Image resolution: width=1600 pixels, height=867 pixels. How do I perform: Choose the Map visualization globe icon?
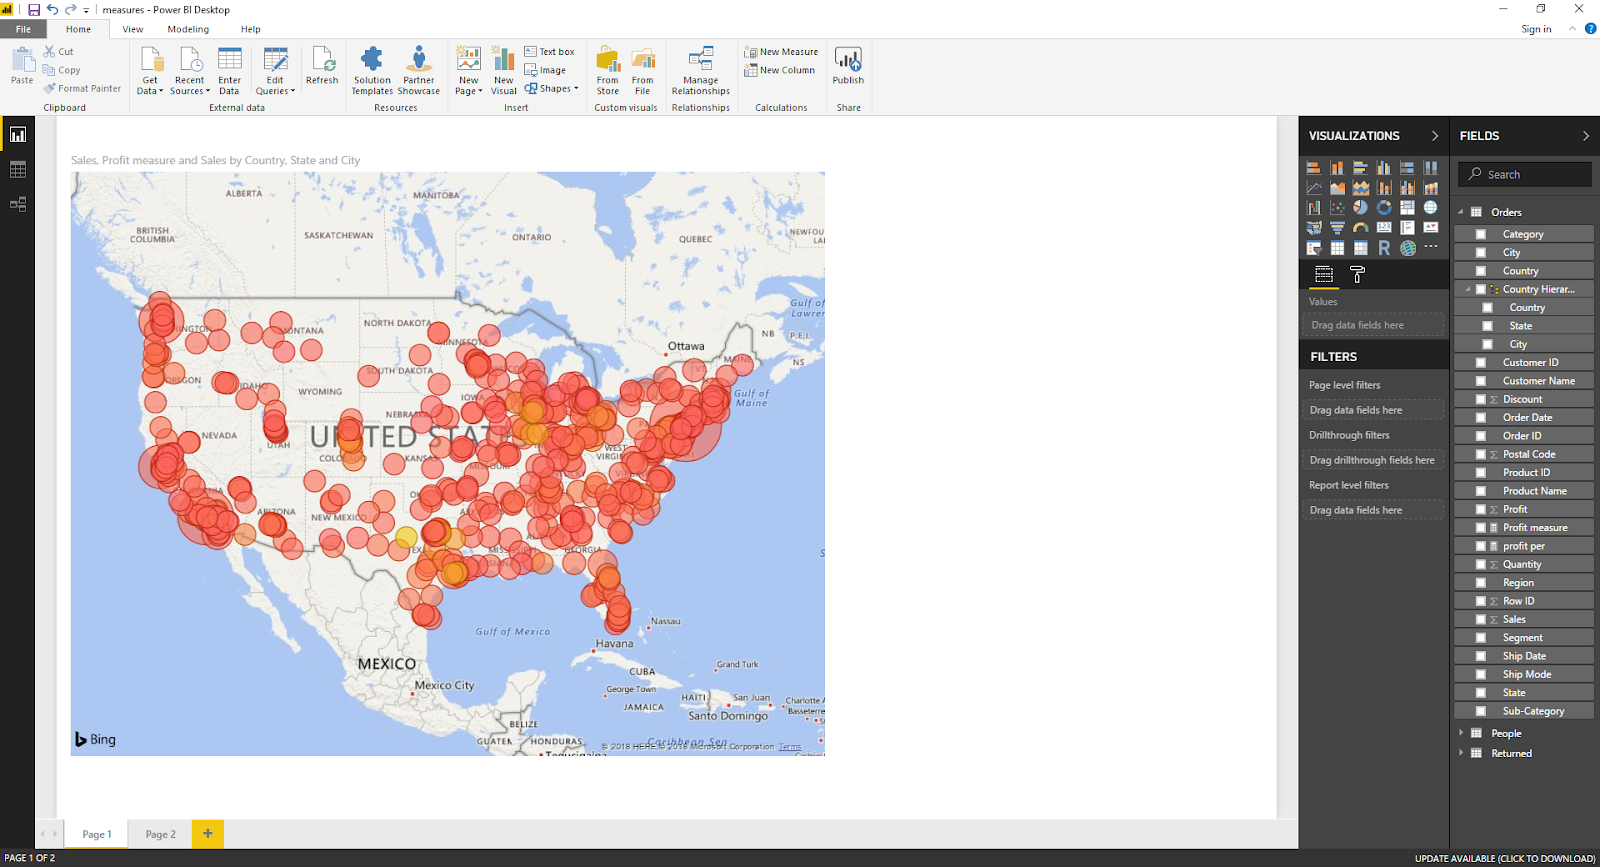click(x=1431, y=208)
